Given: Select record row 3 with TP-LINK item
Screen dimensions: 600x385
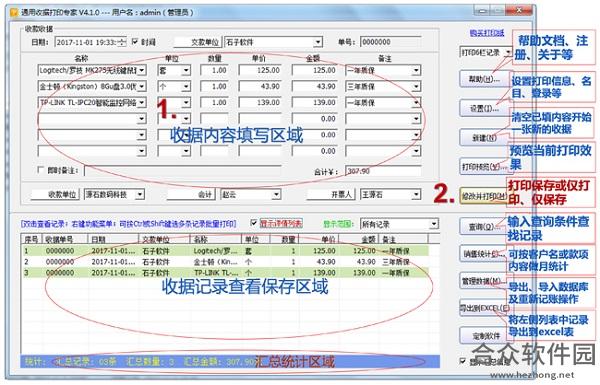Looking at the screenshot, I should coord(225,273).
